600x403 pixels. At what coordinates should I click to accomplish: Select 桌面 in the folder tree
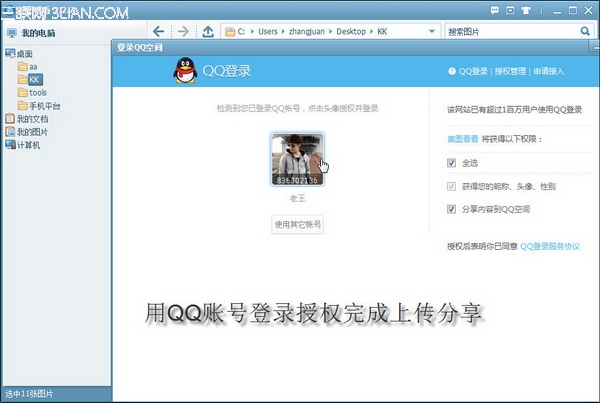pos(24,54)
